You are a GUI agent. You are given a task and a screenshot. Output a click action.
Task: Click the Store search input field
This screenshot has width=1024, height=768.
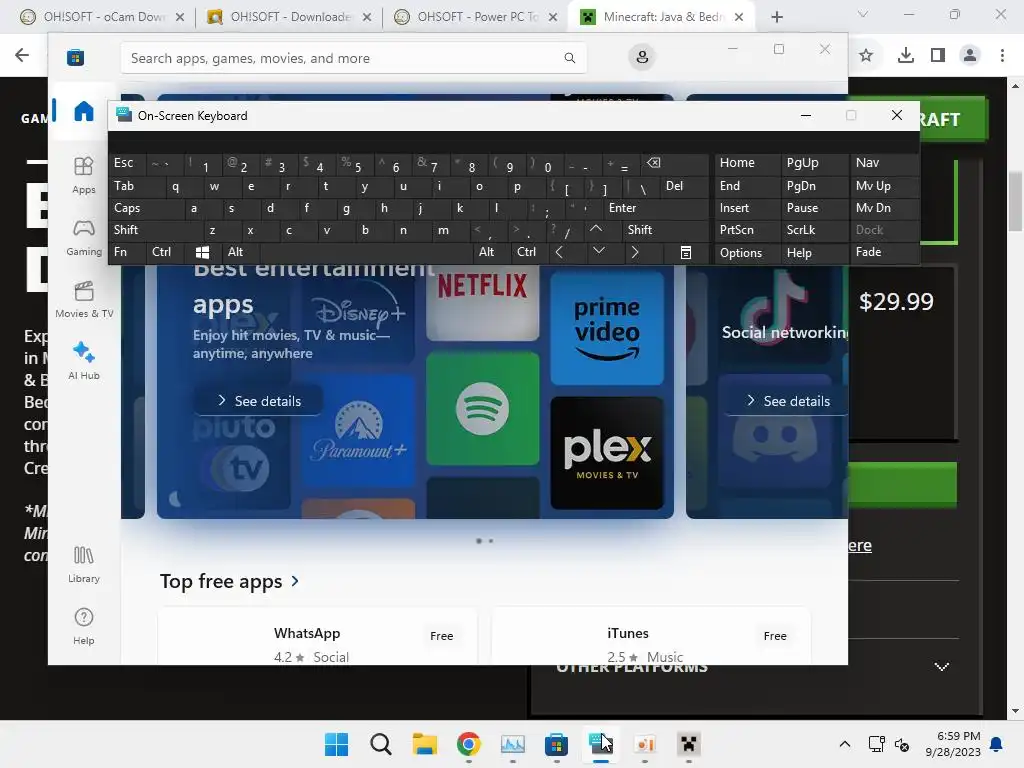click(353, 58)
